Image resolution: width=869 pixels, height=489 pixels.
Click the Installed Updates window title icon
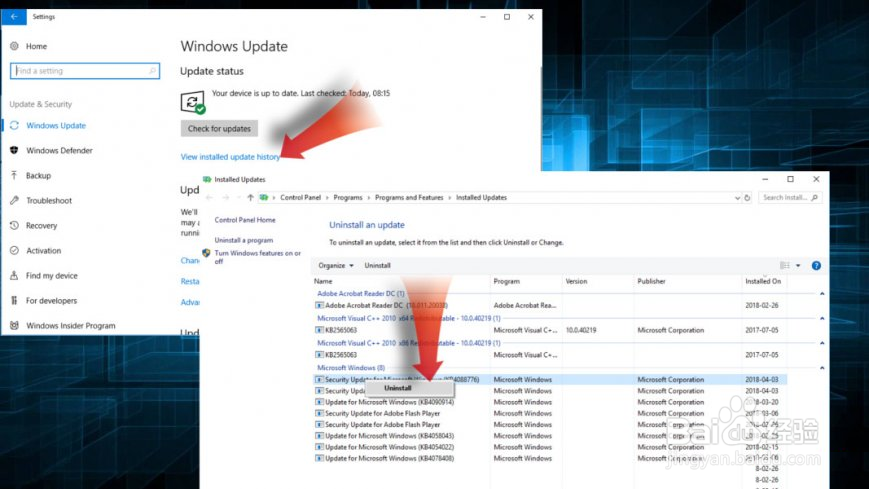(x=207, y=180)
